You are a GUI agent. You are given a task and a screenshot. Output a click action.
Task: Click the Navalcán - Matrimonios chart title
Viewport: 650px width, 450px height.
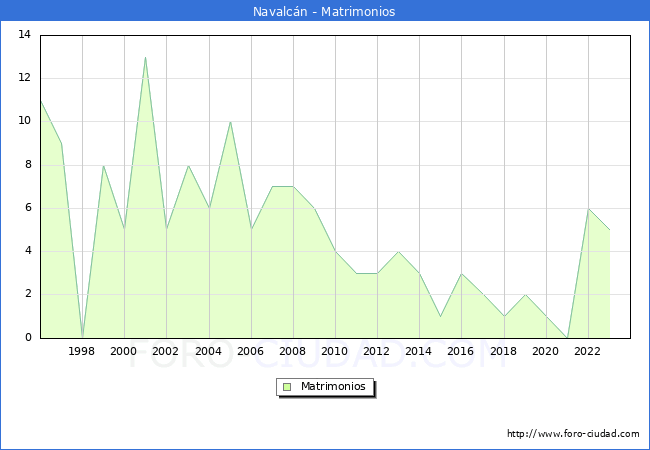(x=324, y=12)
